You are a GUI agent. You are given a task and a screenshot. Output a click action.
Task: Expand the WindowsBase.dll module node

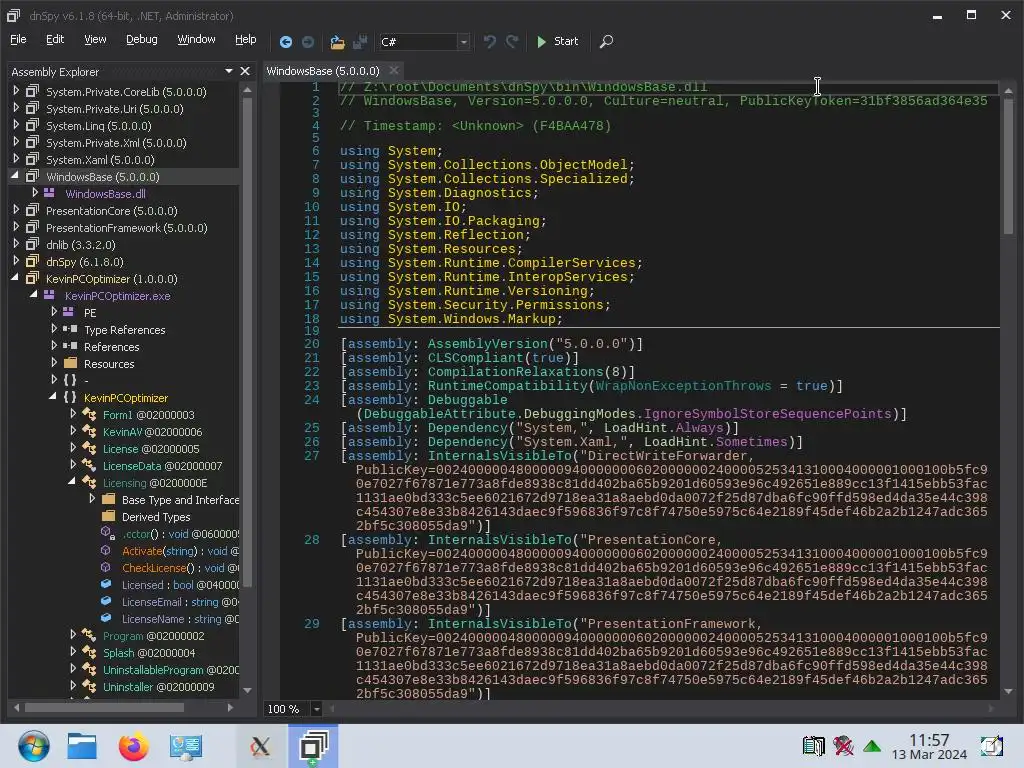click(35, 193)
